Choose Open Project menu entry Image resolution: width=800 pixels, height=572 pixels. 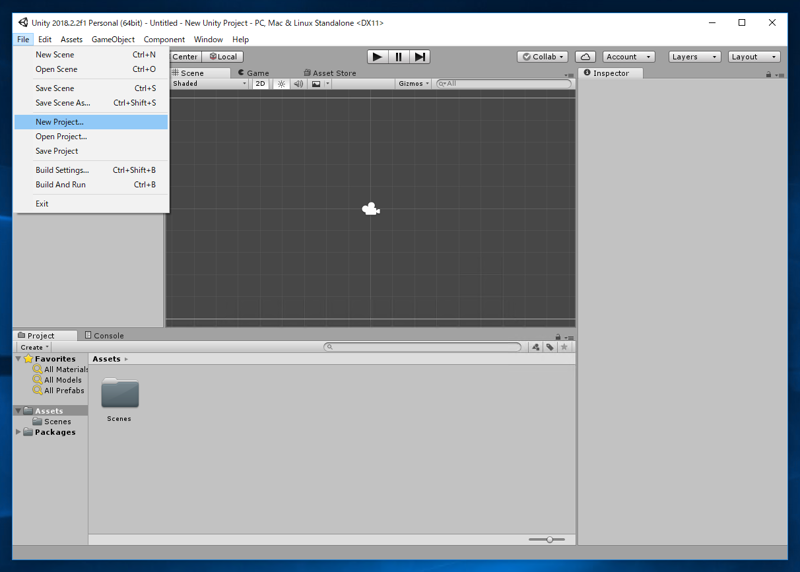[x=91, y=137]
